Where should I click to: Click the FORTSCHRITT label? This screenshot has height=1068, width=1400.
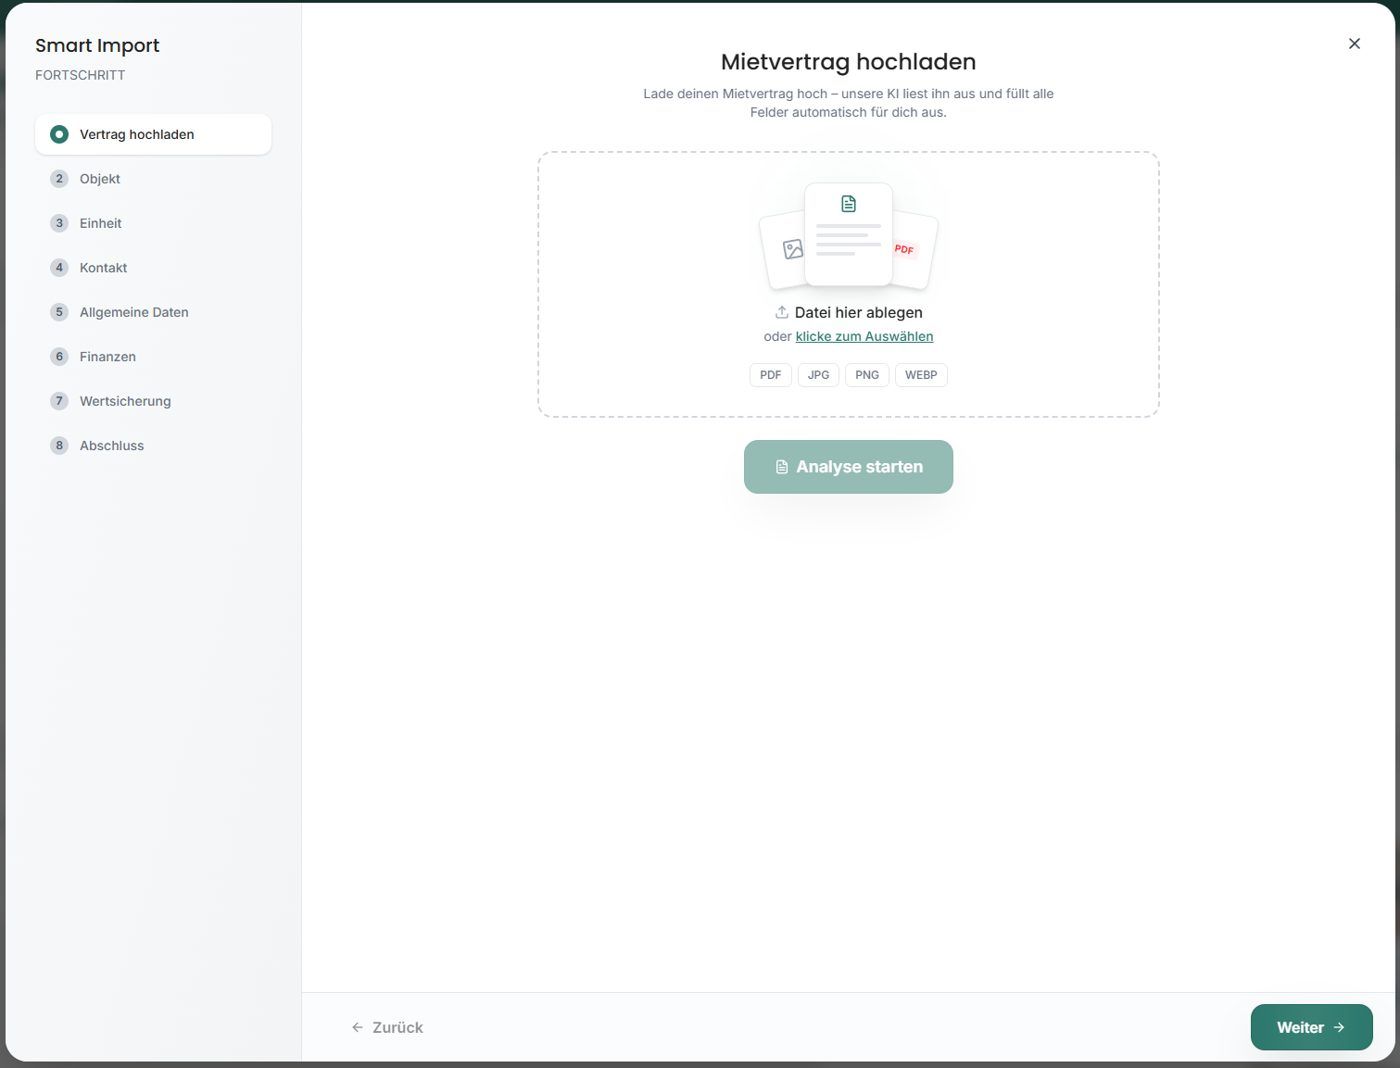point(80,75)
